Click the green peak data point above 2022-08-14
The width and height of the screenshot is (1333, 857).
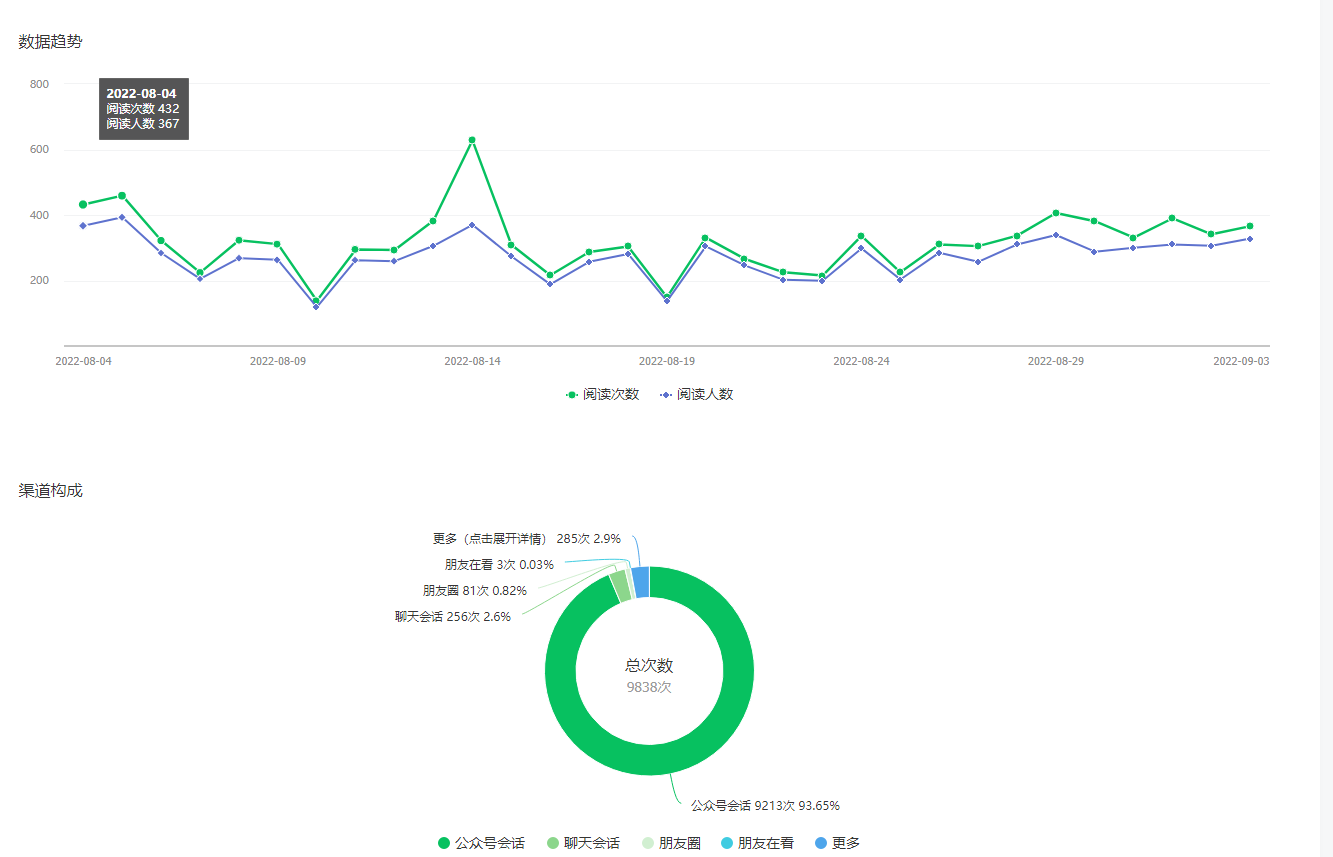(x=472, y=140)
